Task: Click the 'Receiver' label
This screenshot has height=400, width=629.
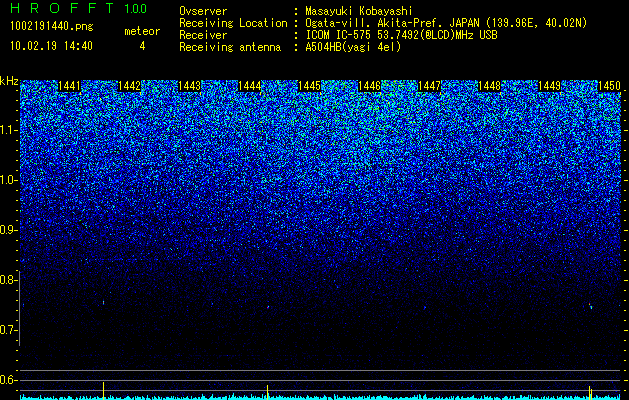Action: coord(203,35)
